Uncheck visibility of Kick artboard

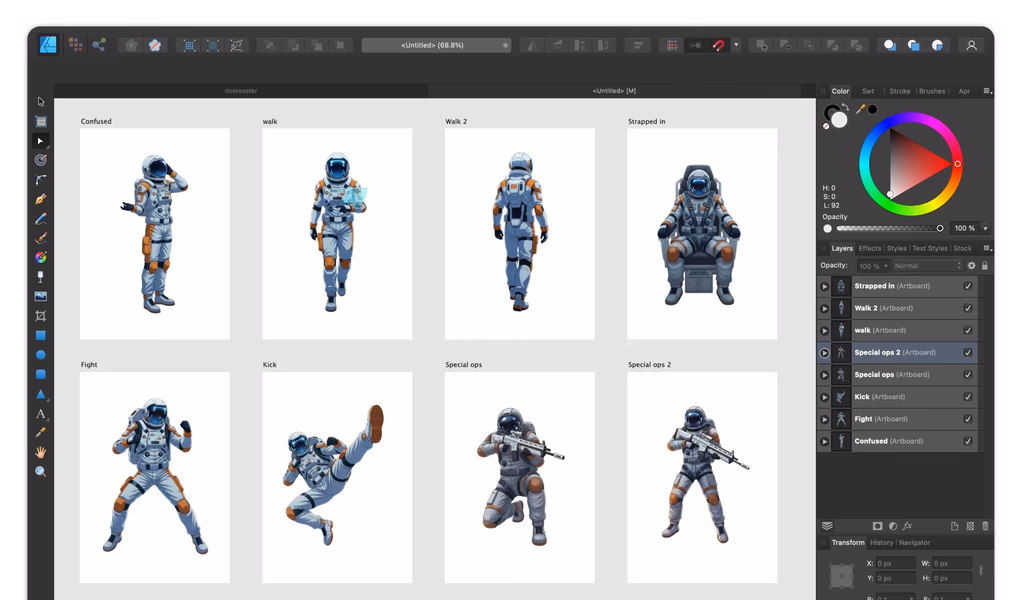pyautogui.click(x=968, y=397)
